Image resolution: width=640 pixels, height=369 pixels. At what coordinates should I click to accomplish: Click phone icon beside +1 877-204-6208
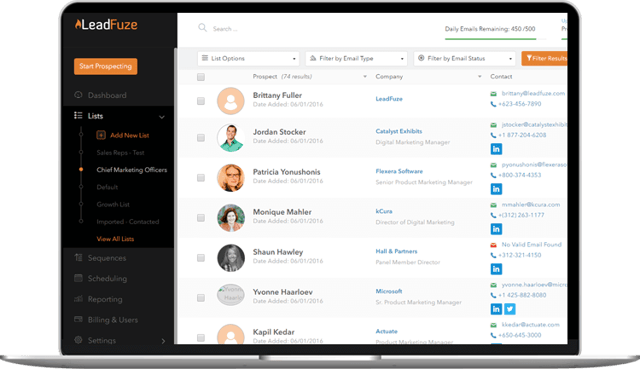click(493, 135)
